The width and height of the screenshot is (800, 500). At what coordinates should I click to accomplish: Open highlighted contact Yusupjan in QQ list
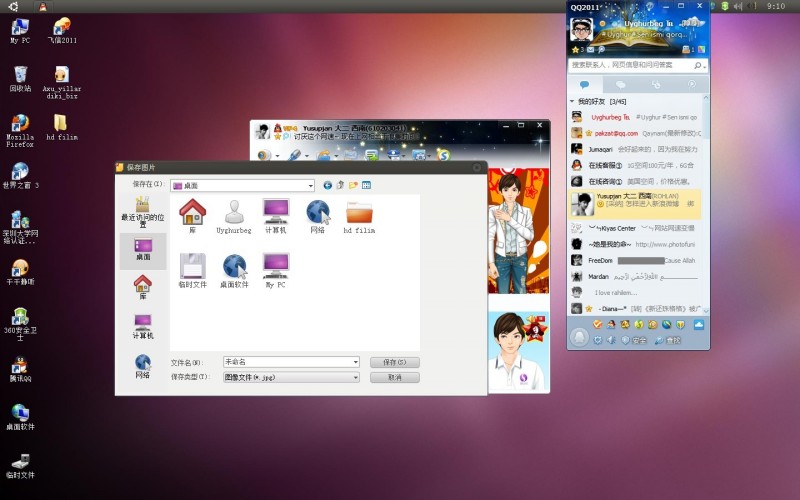(635, 204)
